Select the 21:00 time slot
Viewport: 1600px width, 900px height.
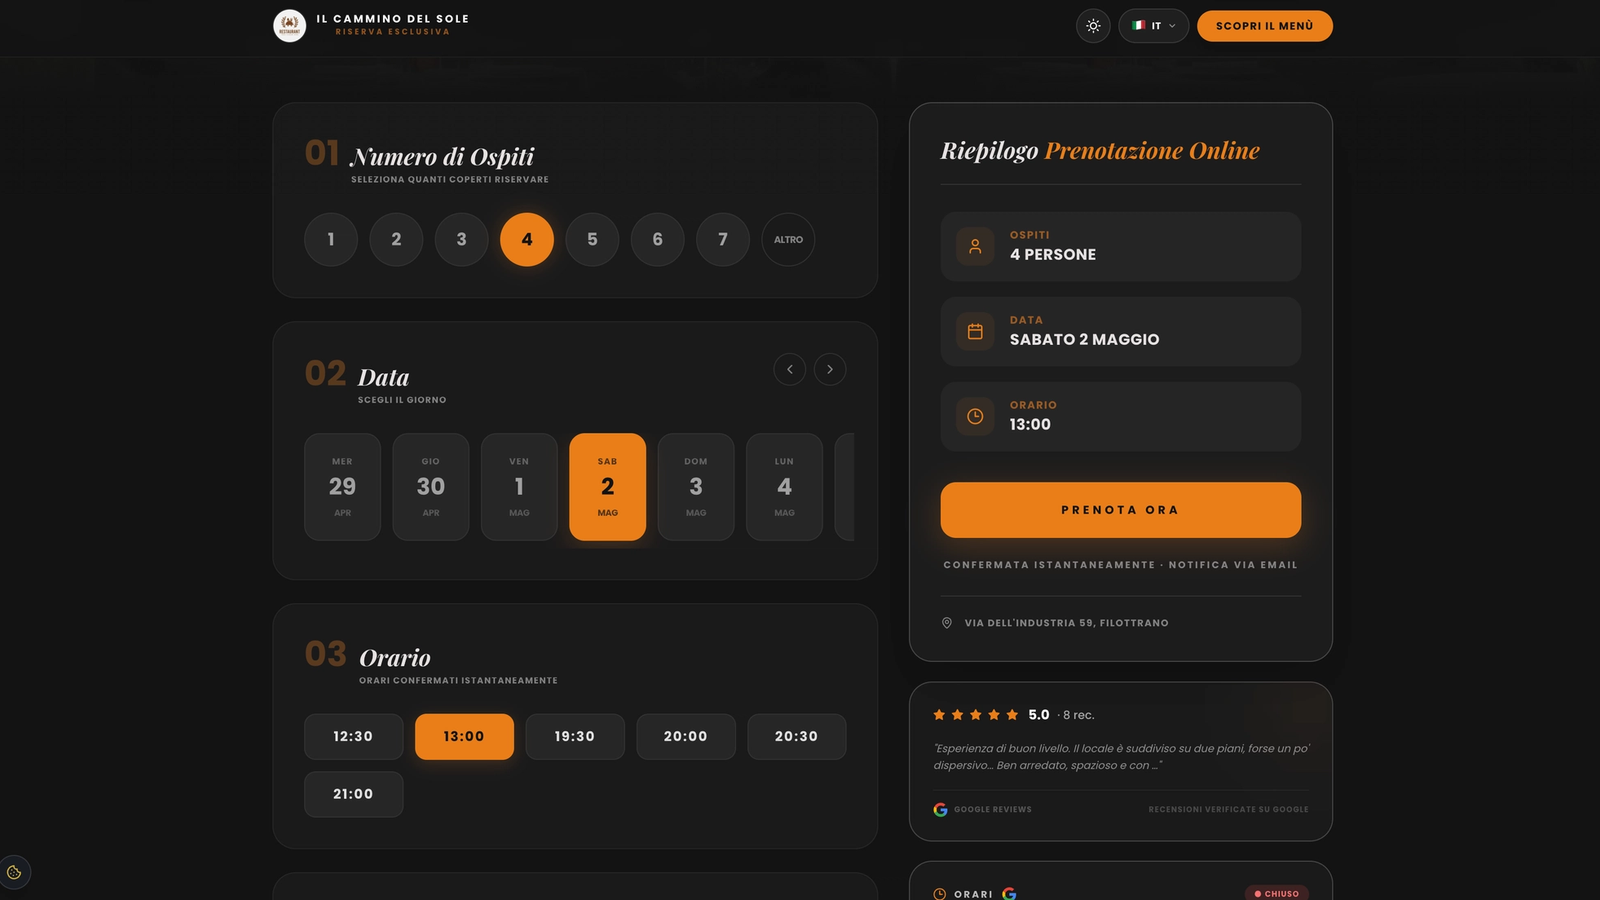[353, 794]
